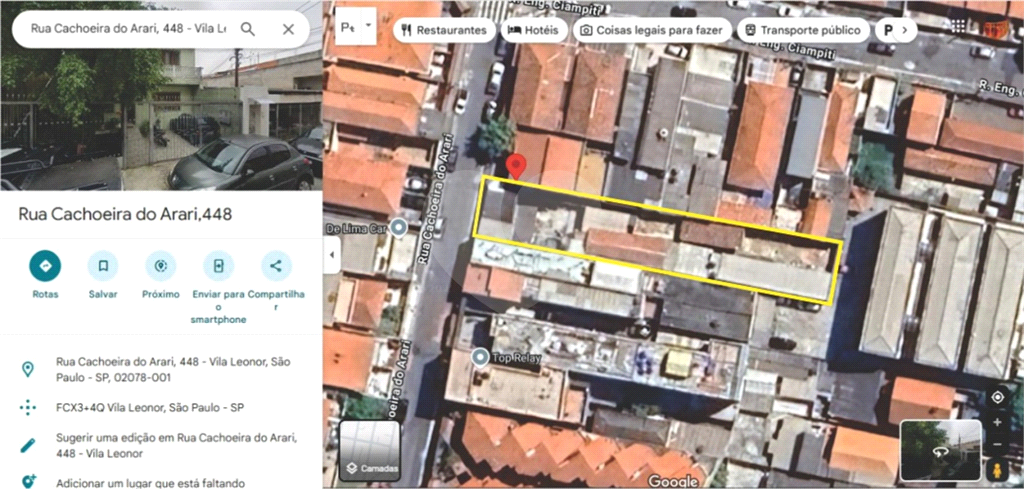Toggle Street View with the Pegman icon
Image resolution: width=1024 pixels, height=489 pixels.
pyautogui.click(x=997, y=471)
